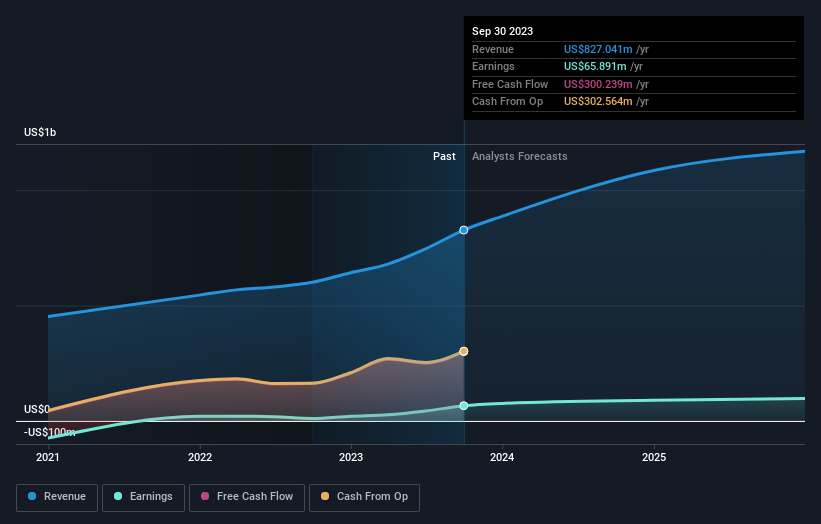
Task: Click the Revenue row label in tooltip
Action: [x=493, y=49]
